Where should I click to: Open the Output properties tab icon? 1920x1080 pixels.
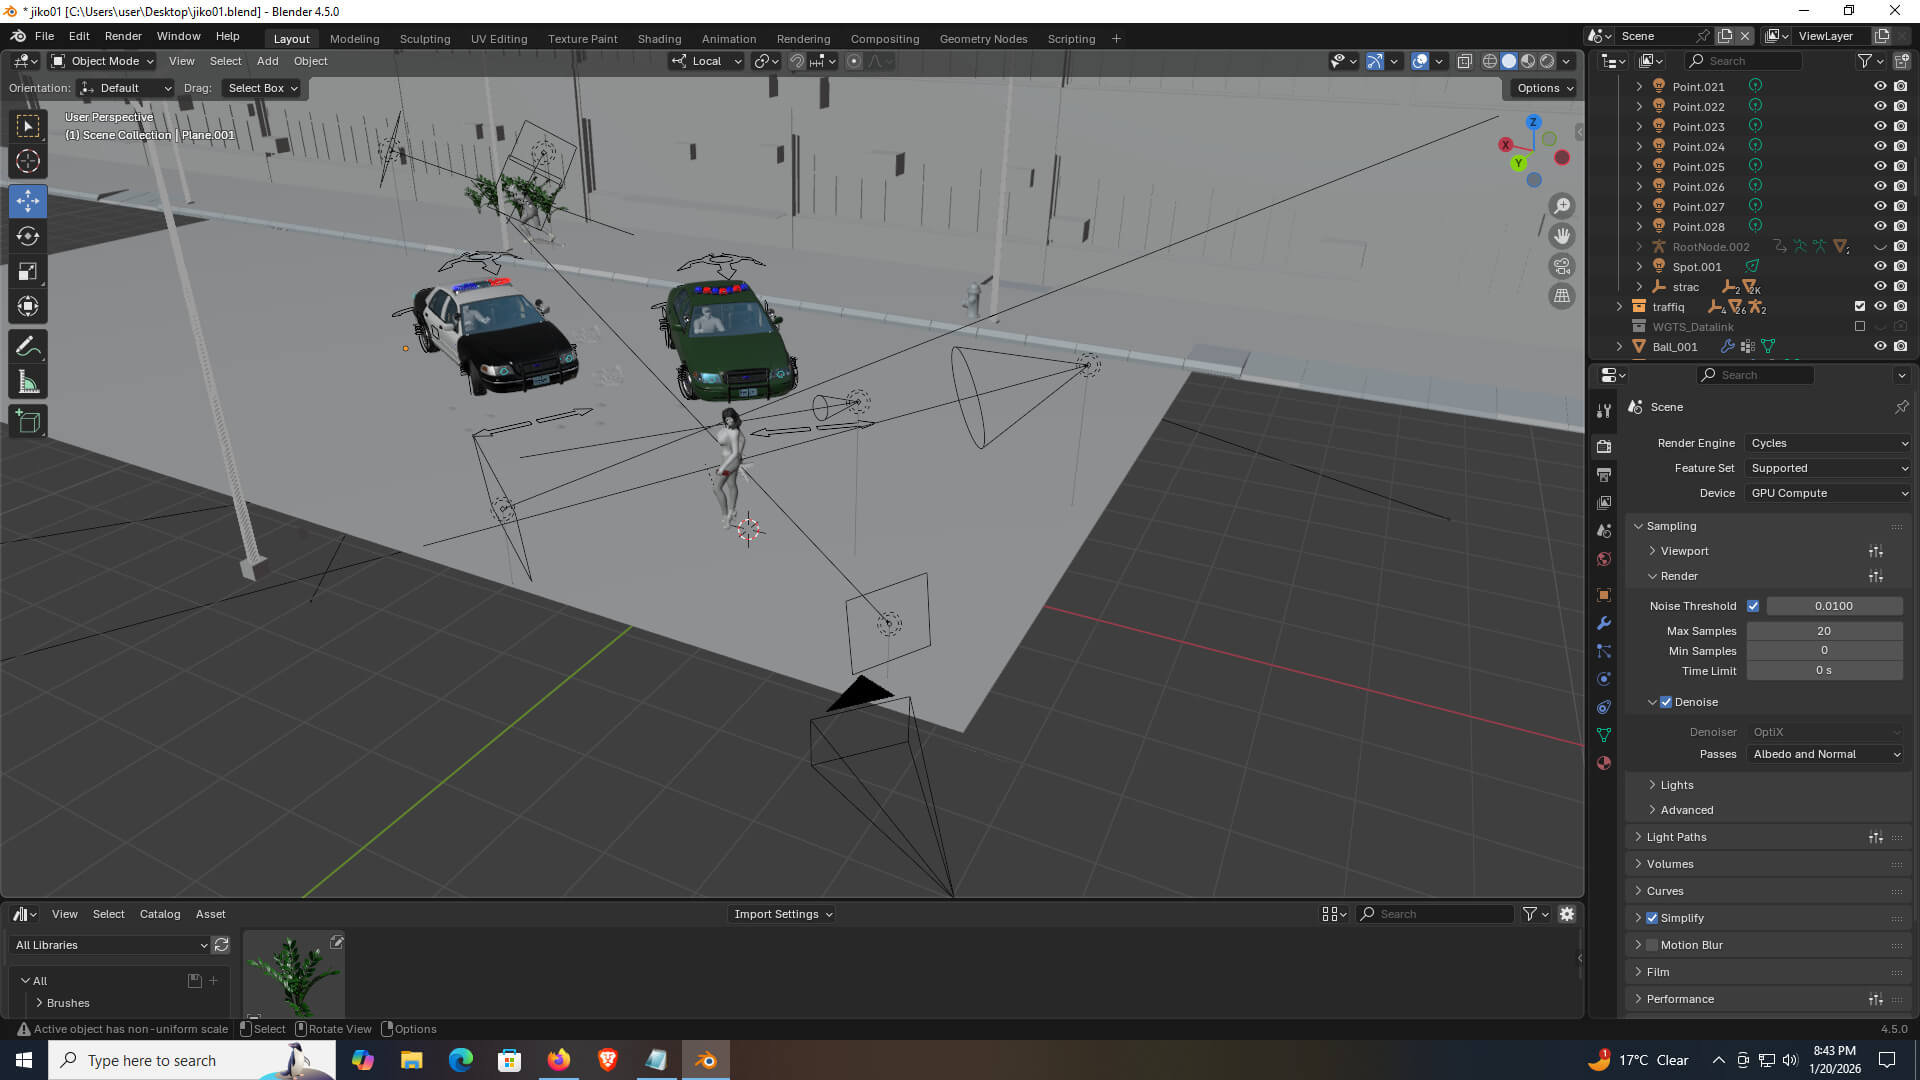pyautogui.click(x=1604, y=474)
